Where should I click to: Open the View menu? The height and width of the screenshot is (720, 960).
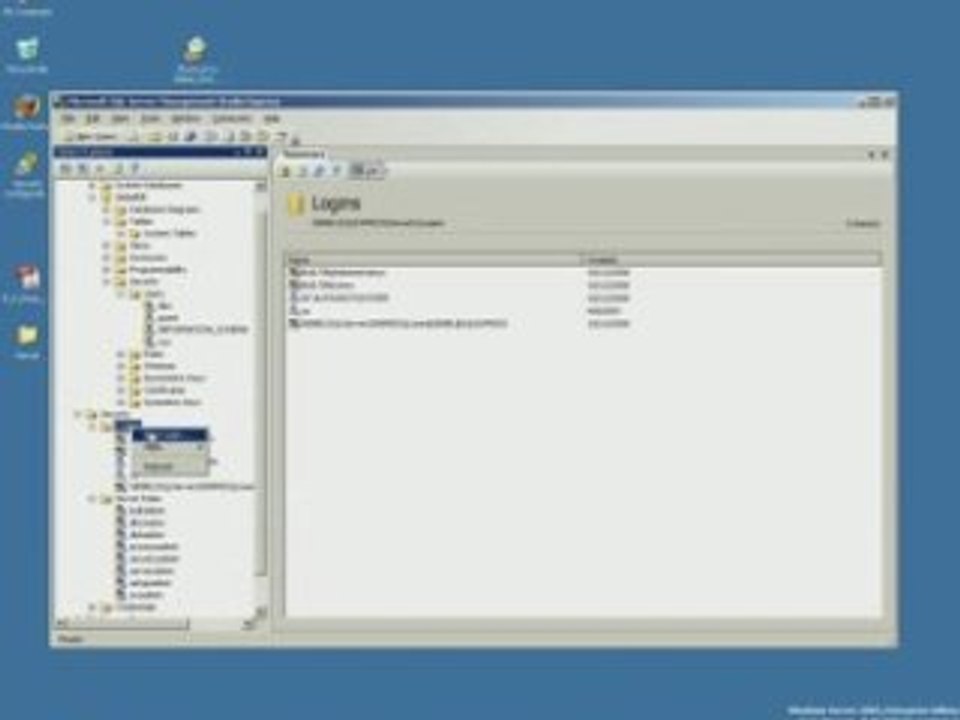[x=120, y=118]
